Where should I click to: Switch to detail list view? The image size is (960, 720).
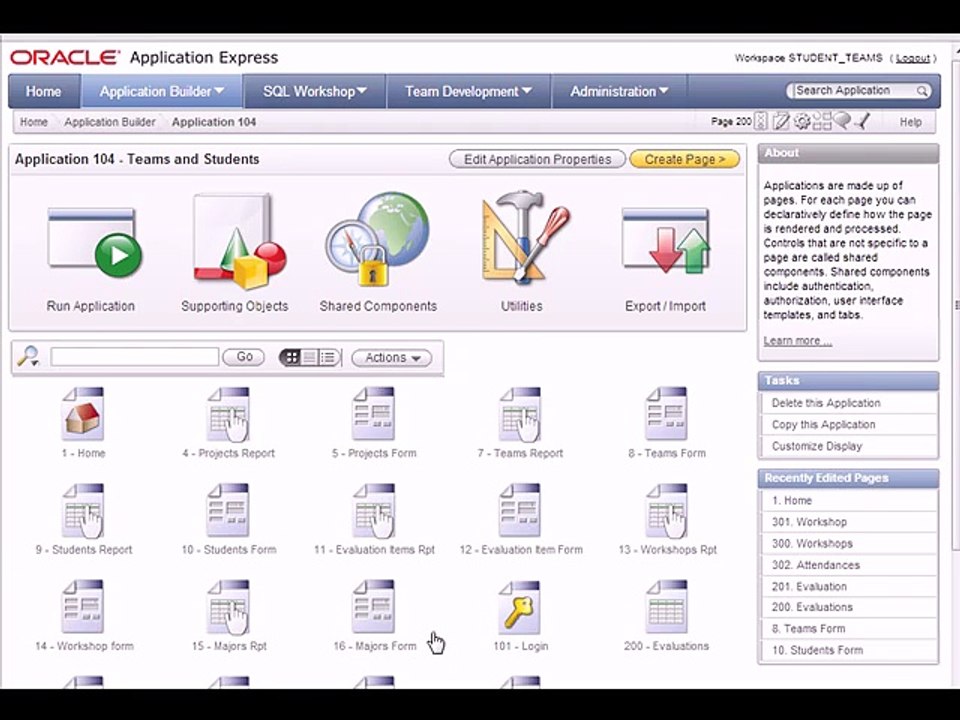click(x=329, y=357)
